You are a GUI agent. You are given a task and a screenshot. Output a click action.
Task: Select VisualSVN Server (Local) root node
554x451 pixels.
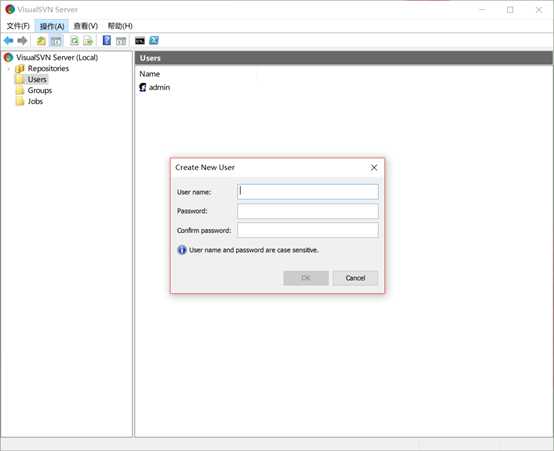point(57,57)
